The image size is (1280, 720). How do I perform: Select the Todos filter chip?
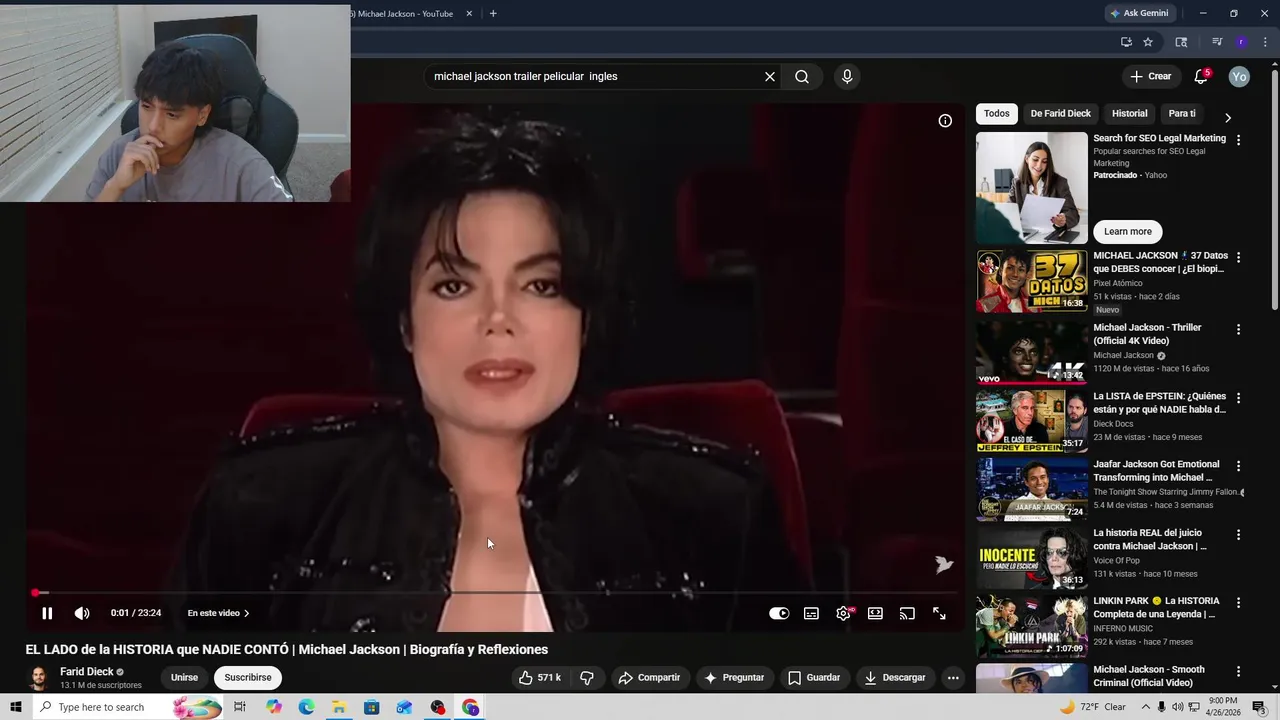[x=996, y=113]
